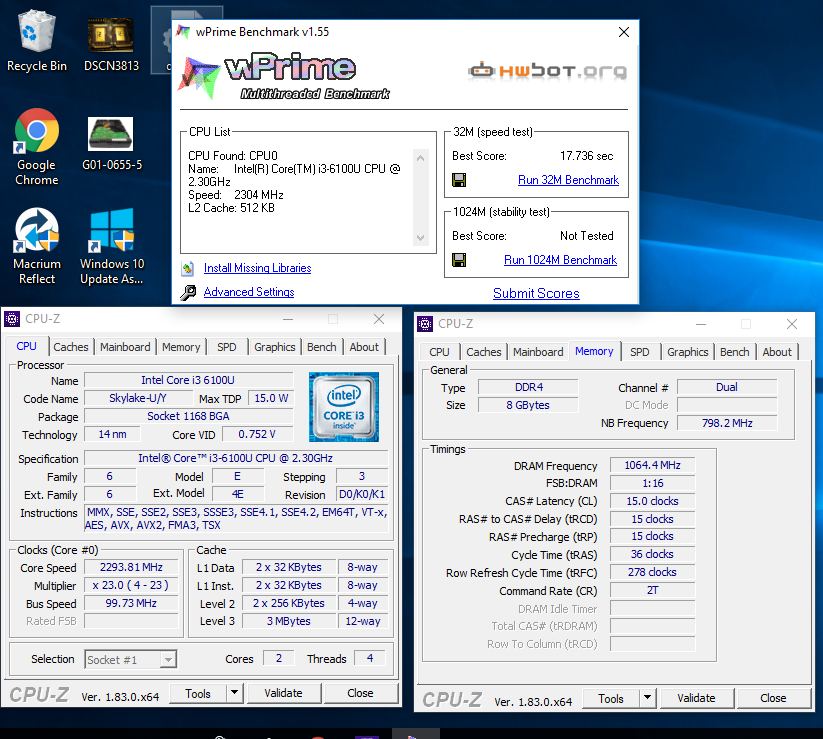Viewport: 823px width, 739px height.
Task: Open About tab in right CPU-Z
Action: (777, 352)
